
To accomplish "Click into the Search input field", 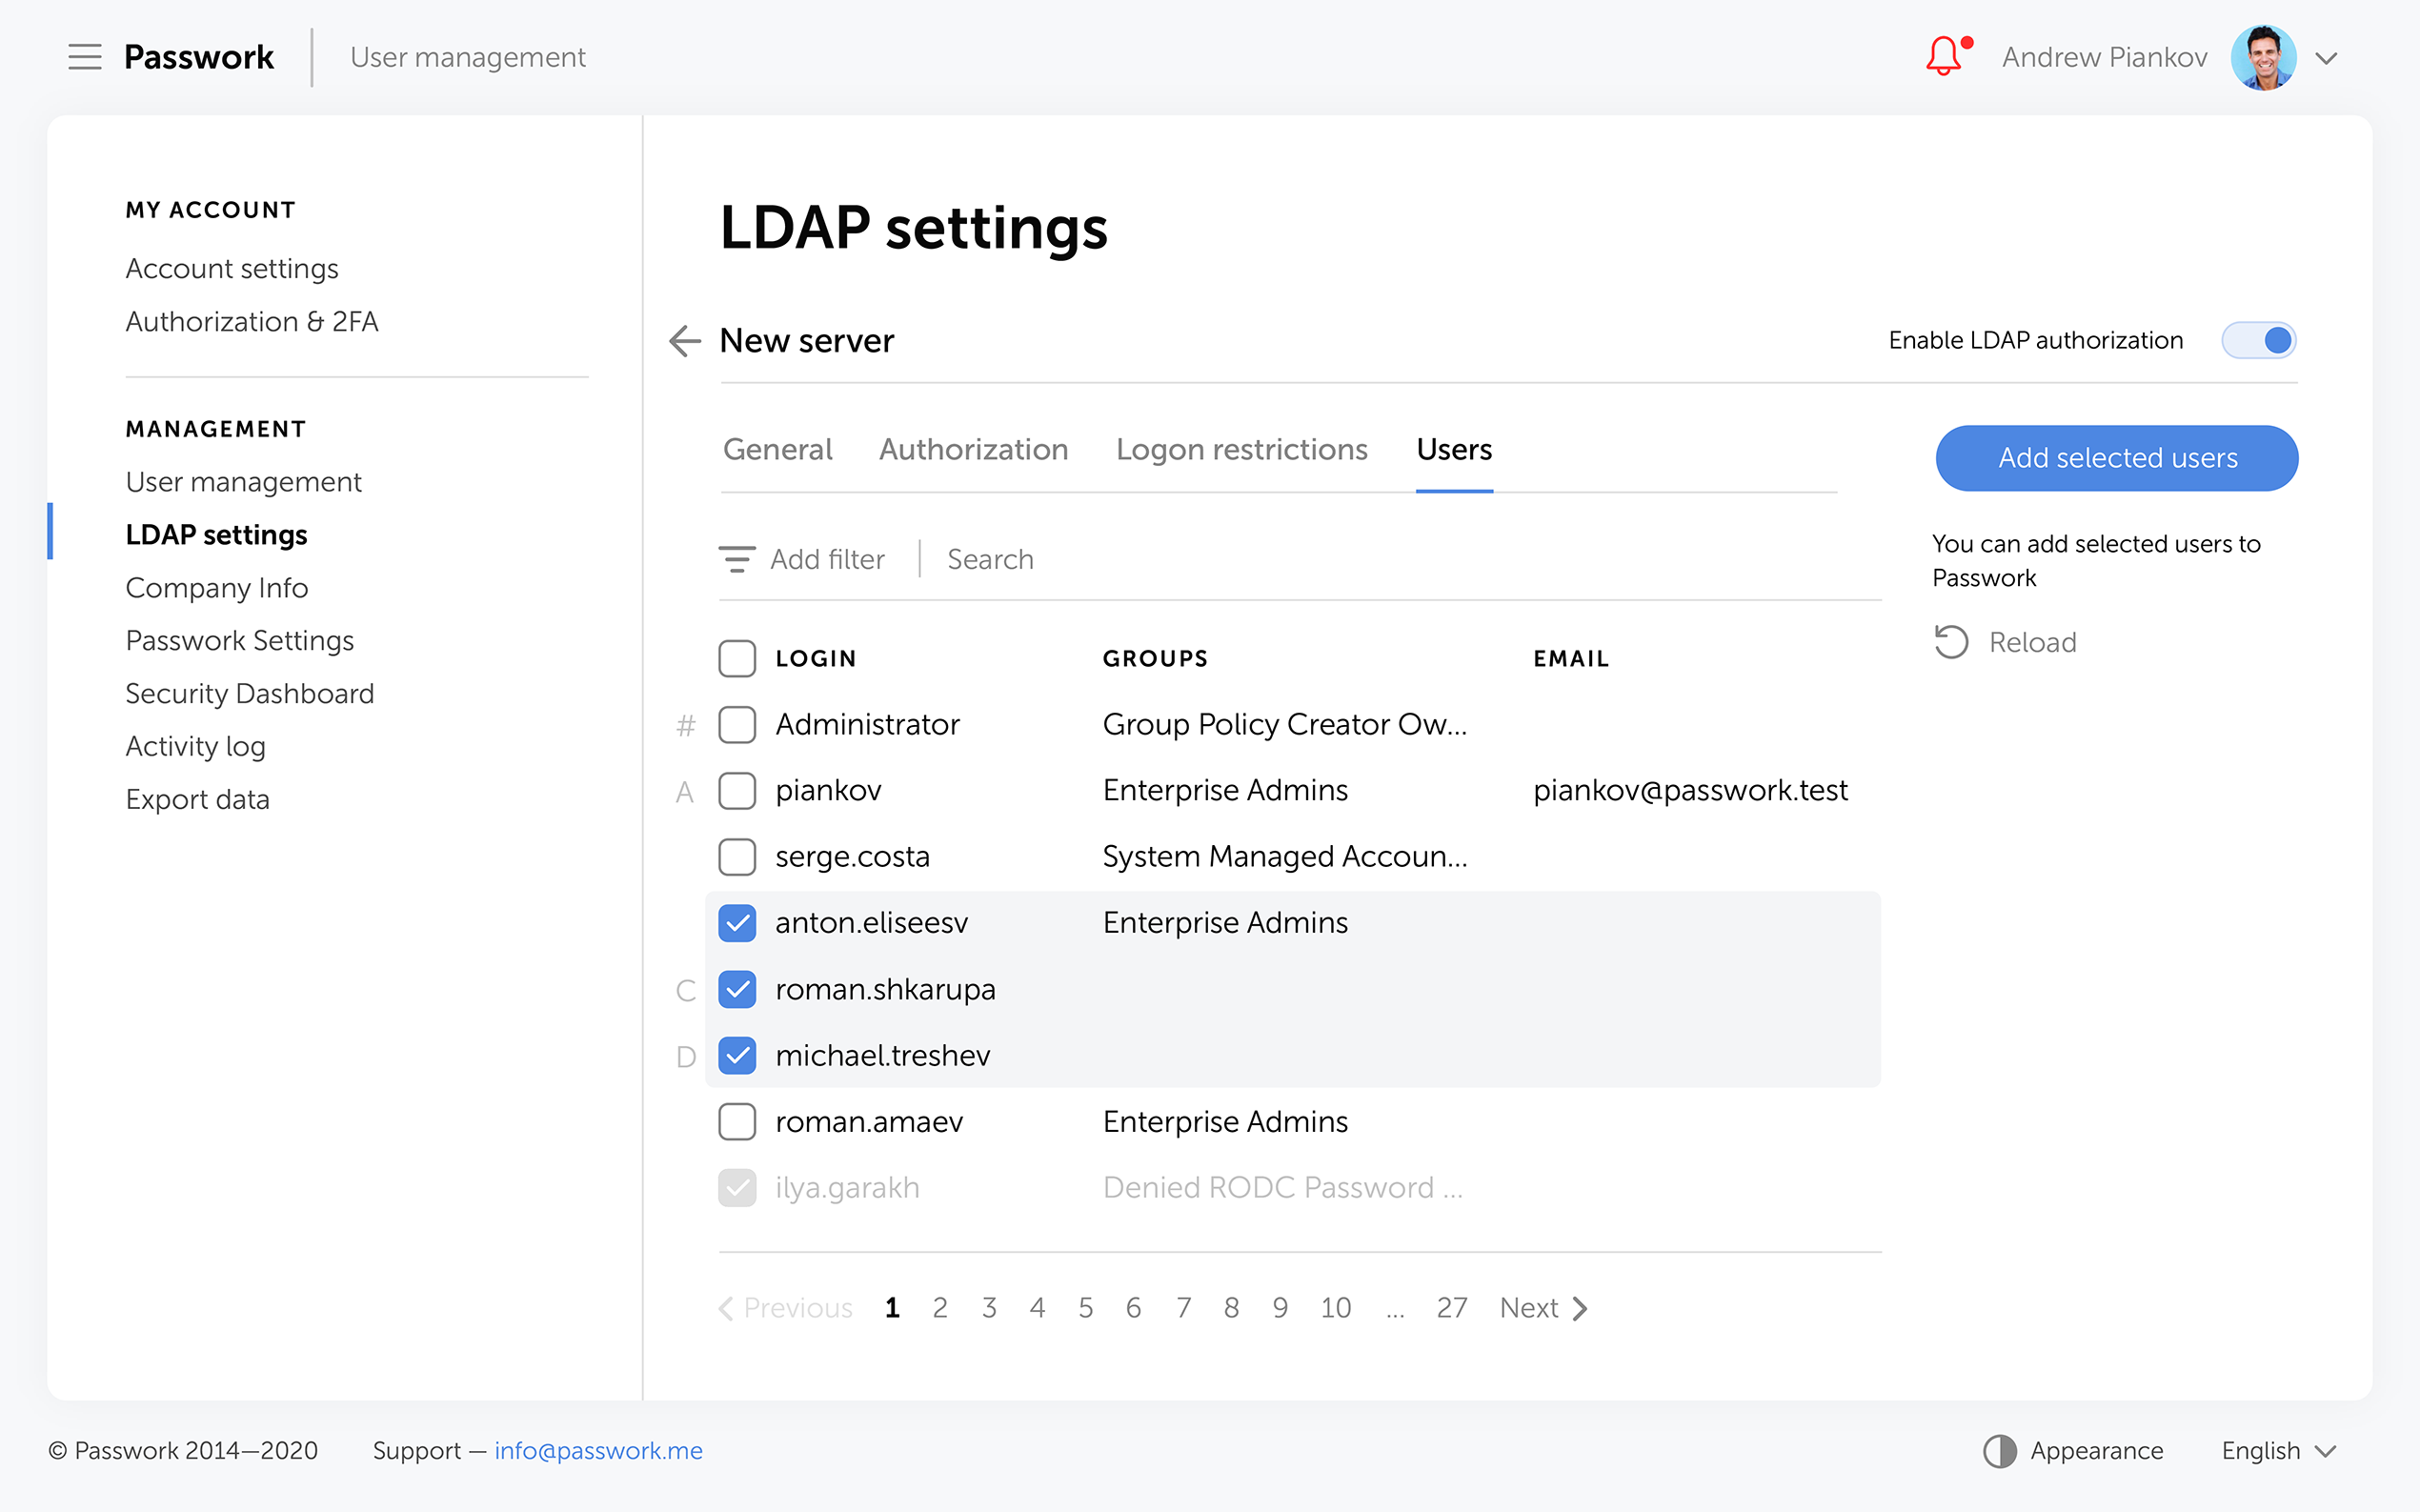I will click(x=1300, y=559).
